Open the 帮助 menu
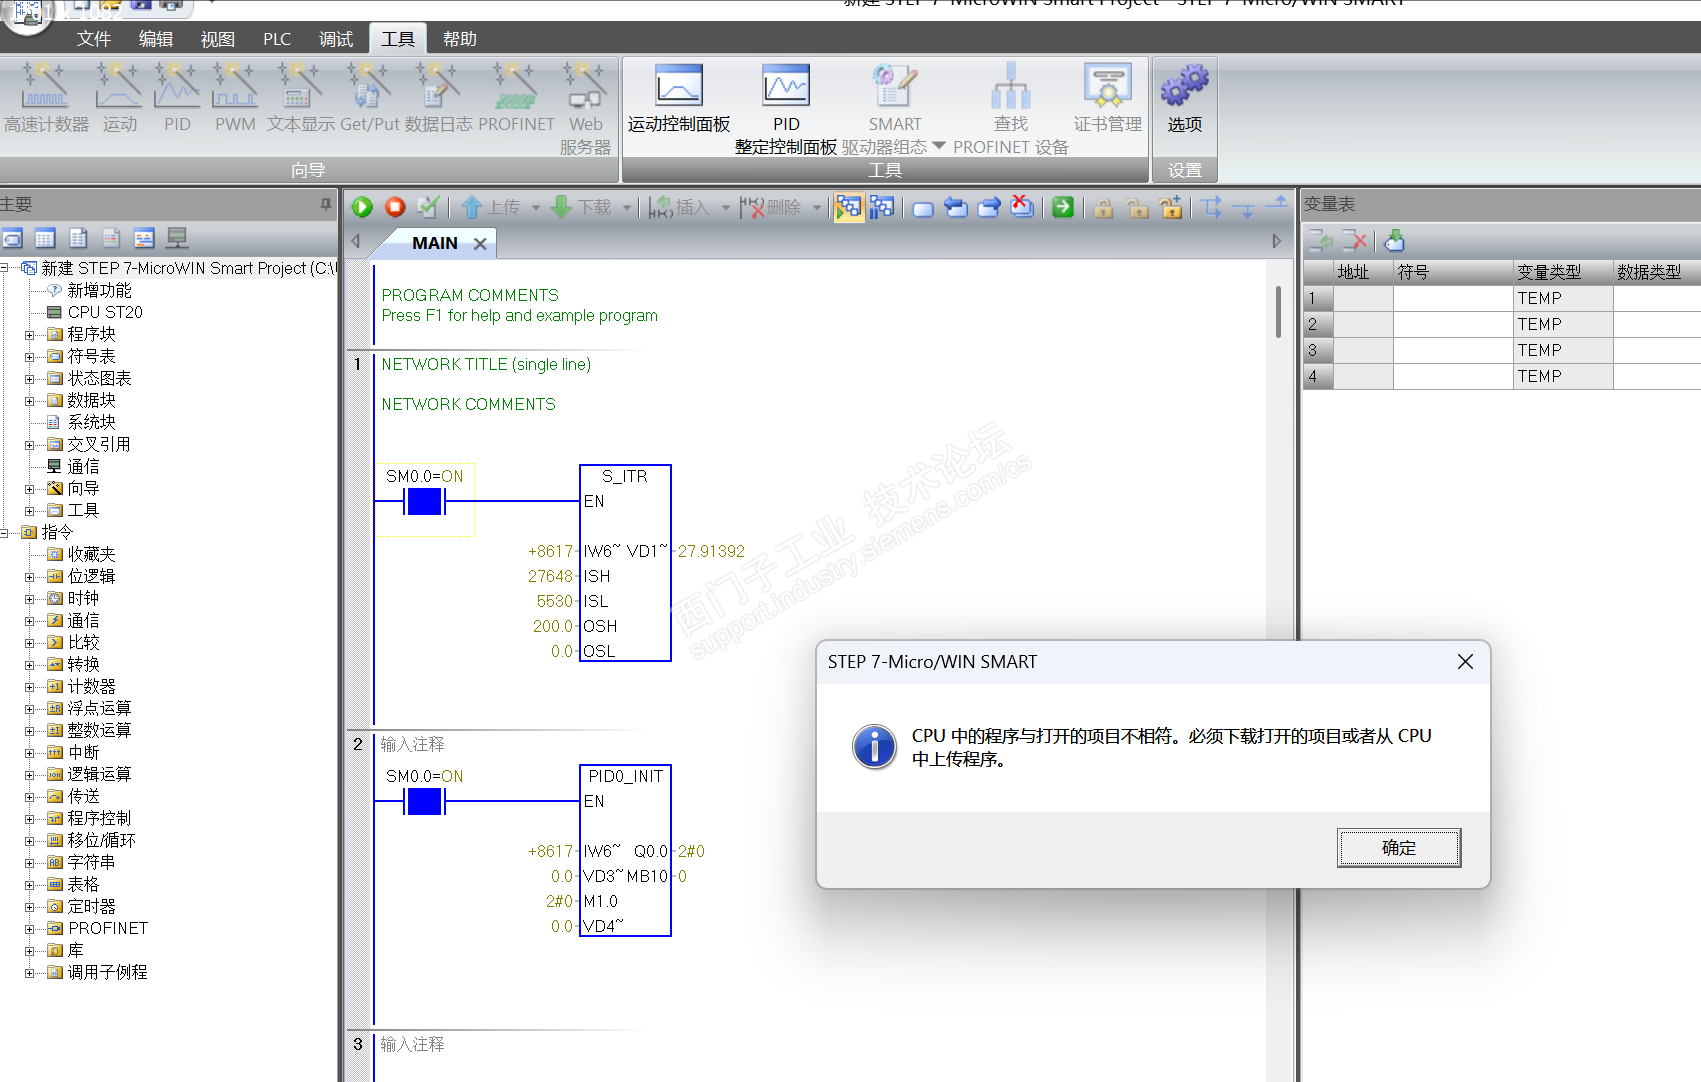The height and width of the screenshot is (1082, 1701). pyautogui.click(x=460, y=39)
